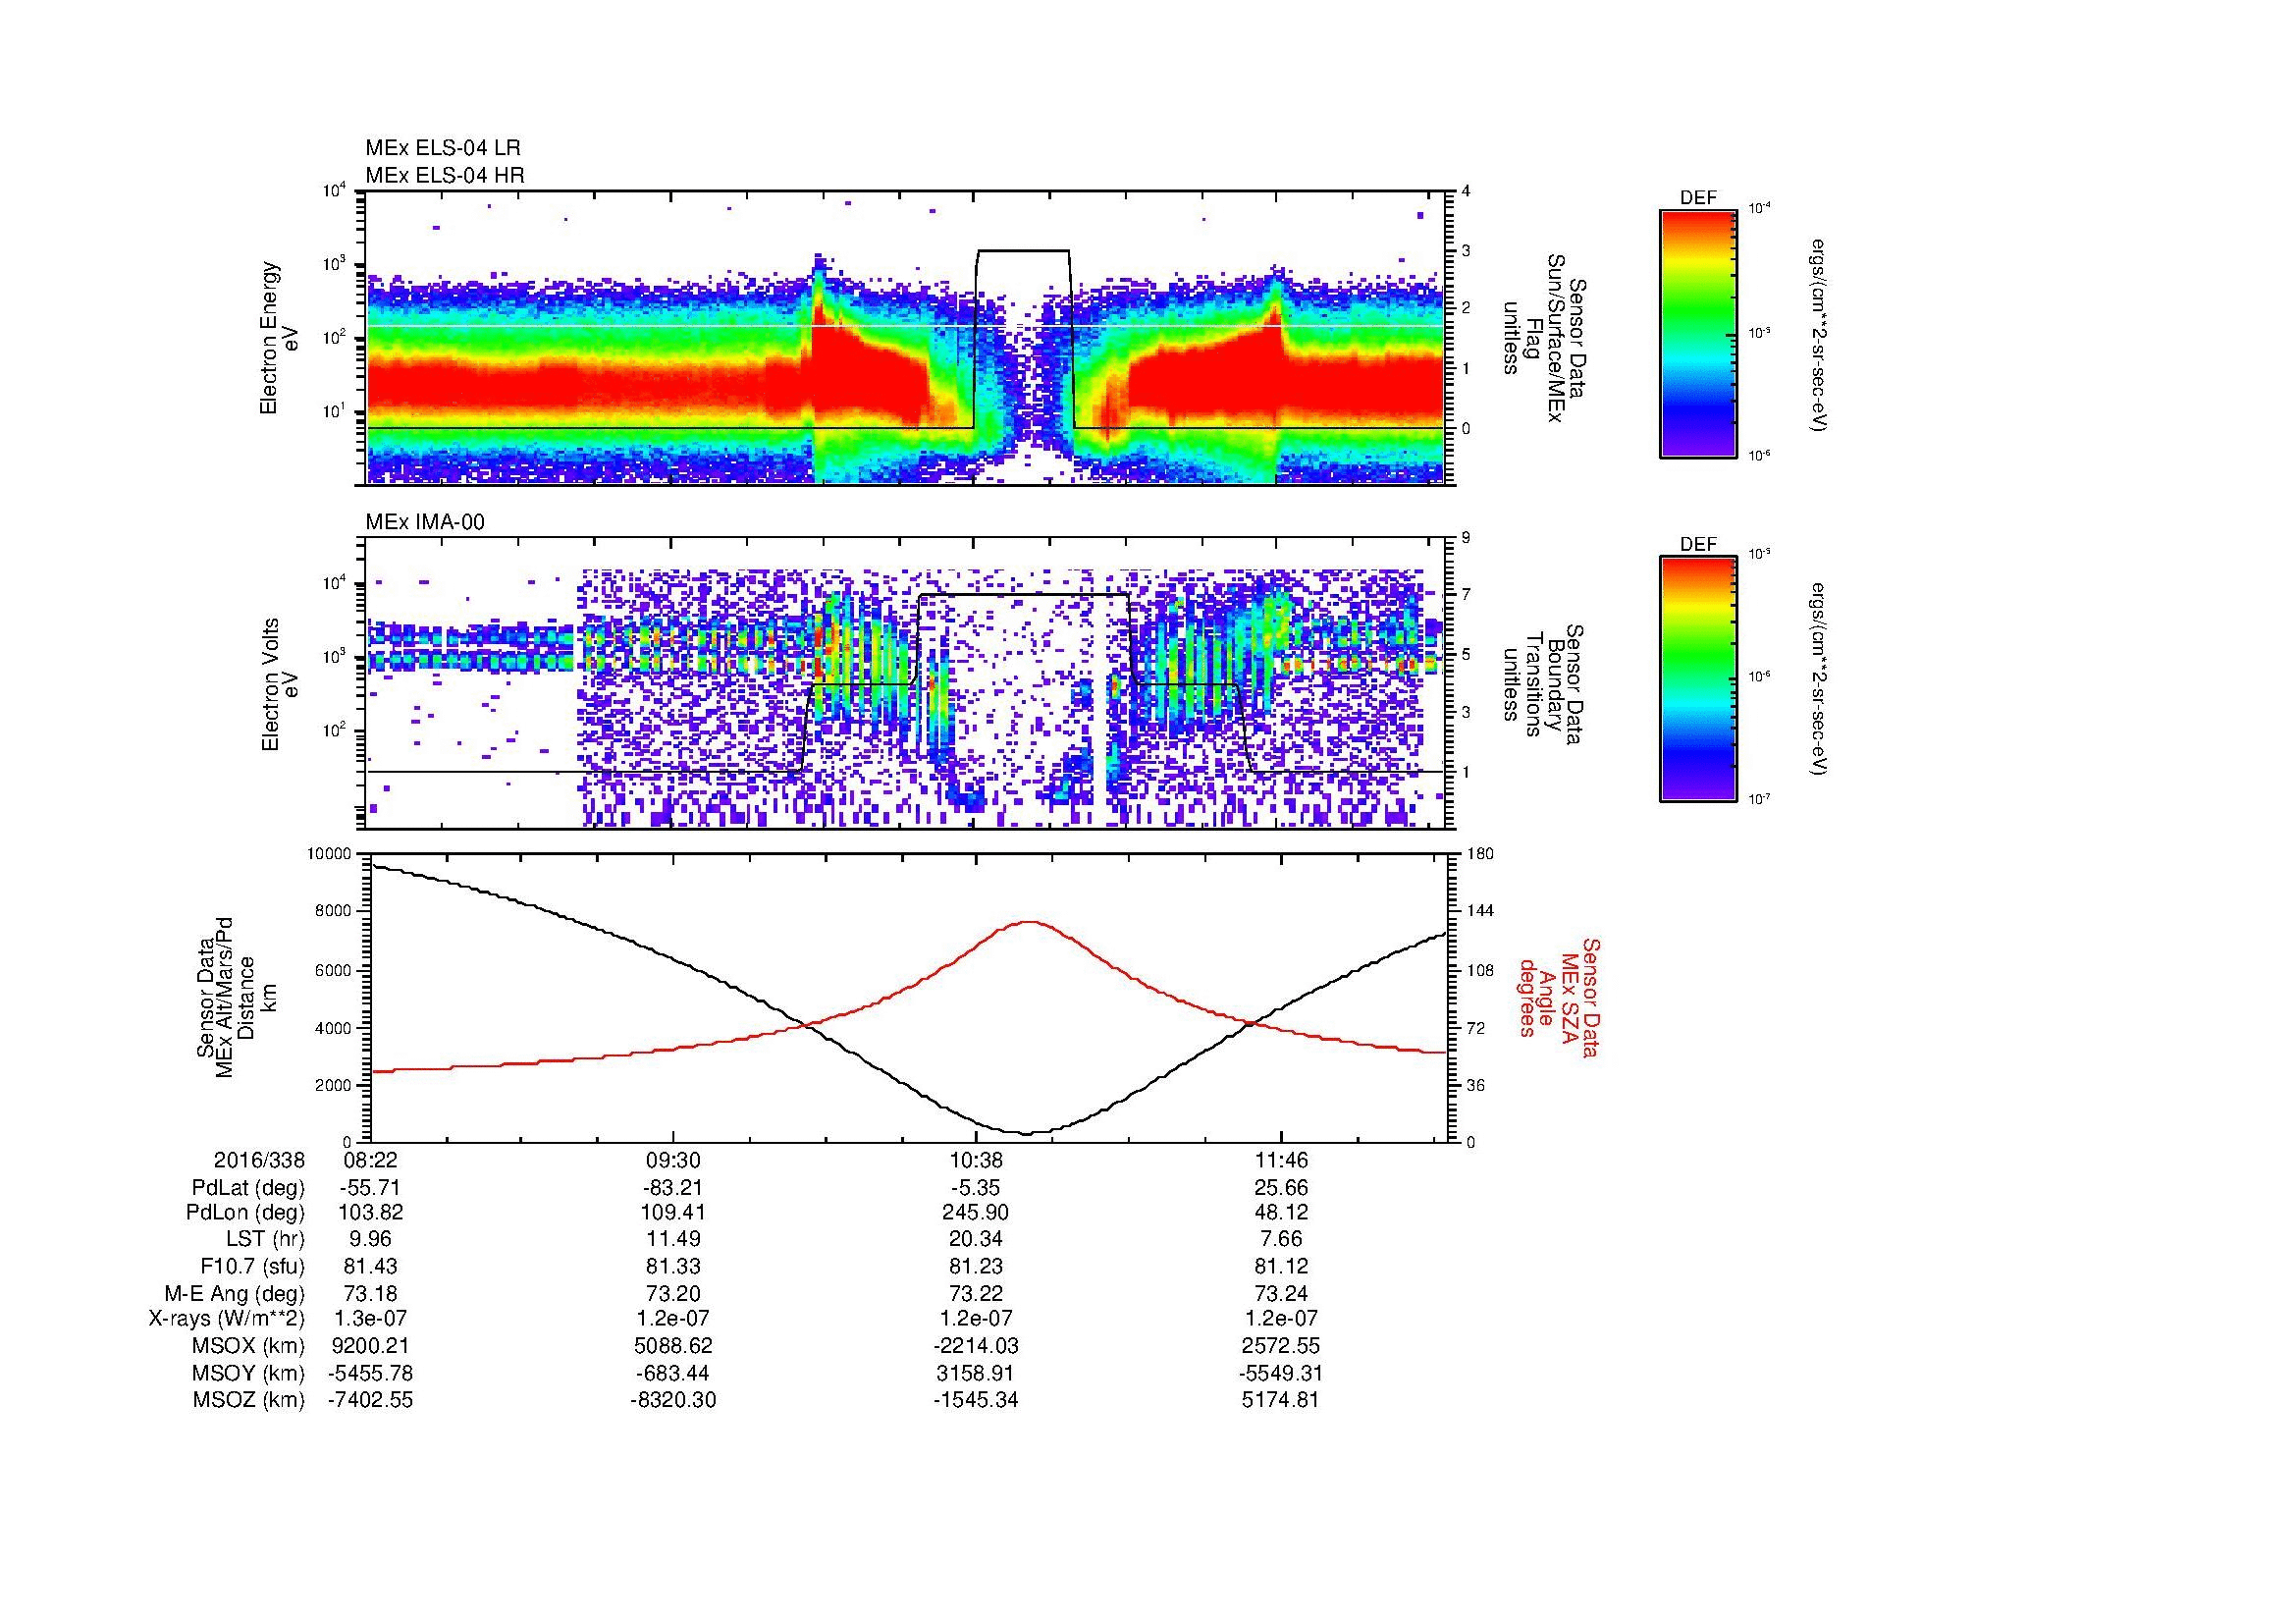
Task: Click the 'MEx ELS-04 LR' plot title
Action: click(x=443, y=149)
